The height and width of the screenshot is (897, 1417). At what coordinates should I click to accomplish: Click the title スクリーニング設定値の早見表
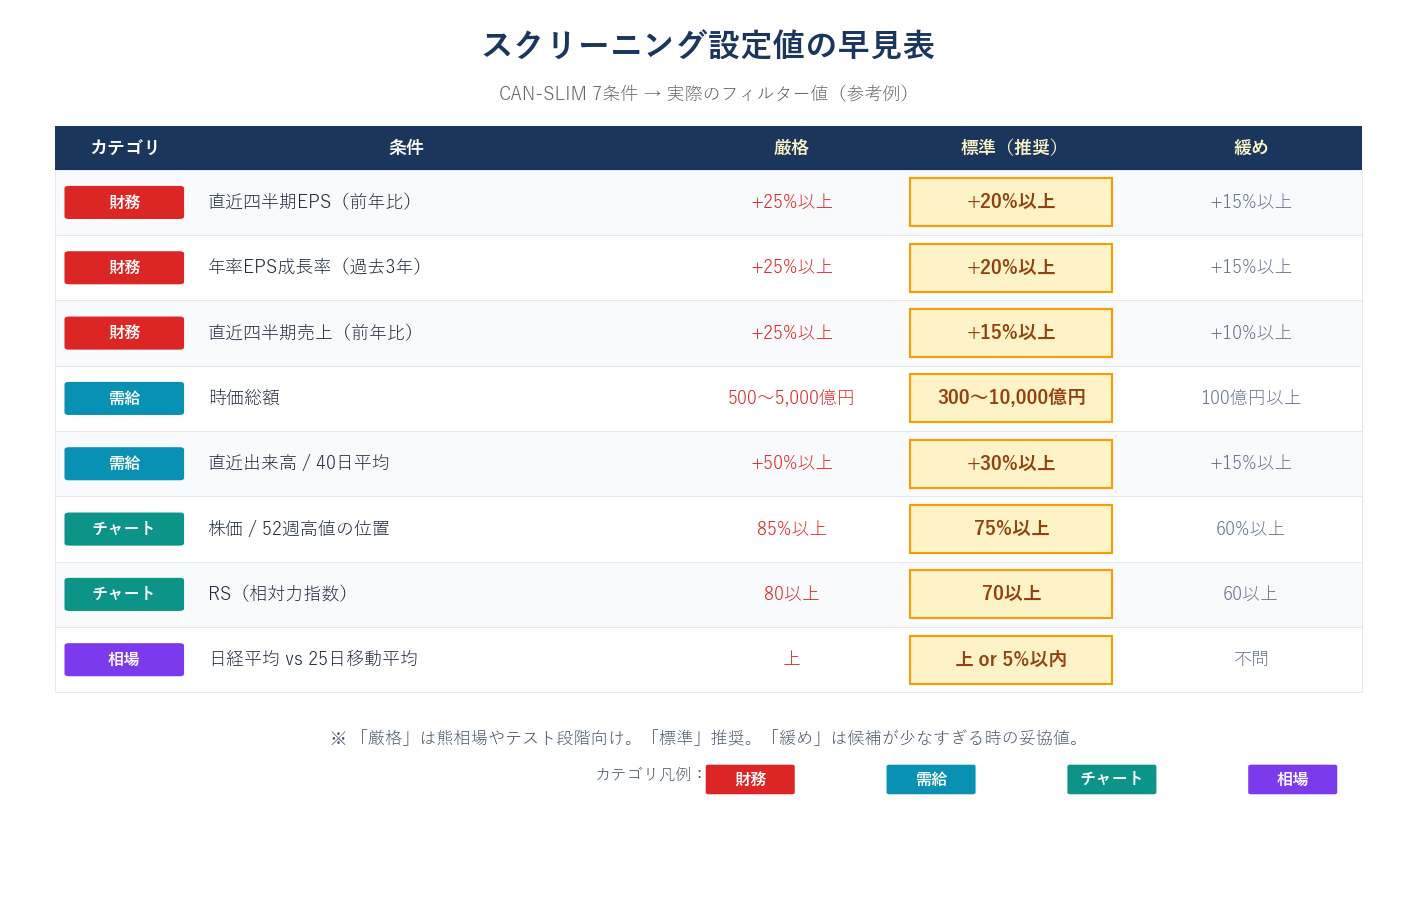pos(708,45)
